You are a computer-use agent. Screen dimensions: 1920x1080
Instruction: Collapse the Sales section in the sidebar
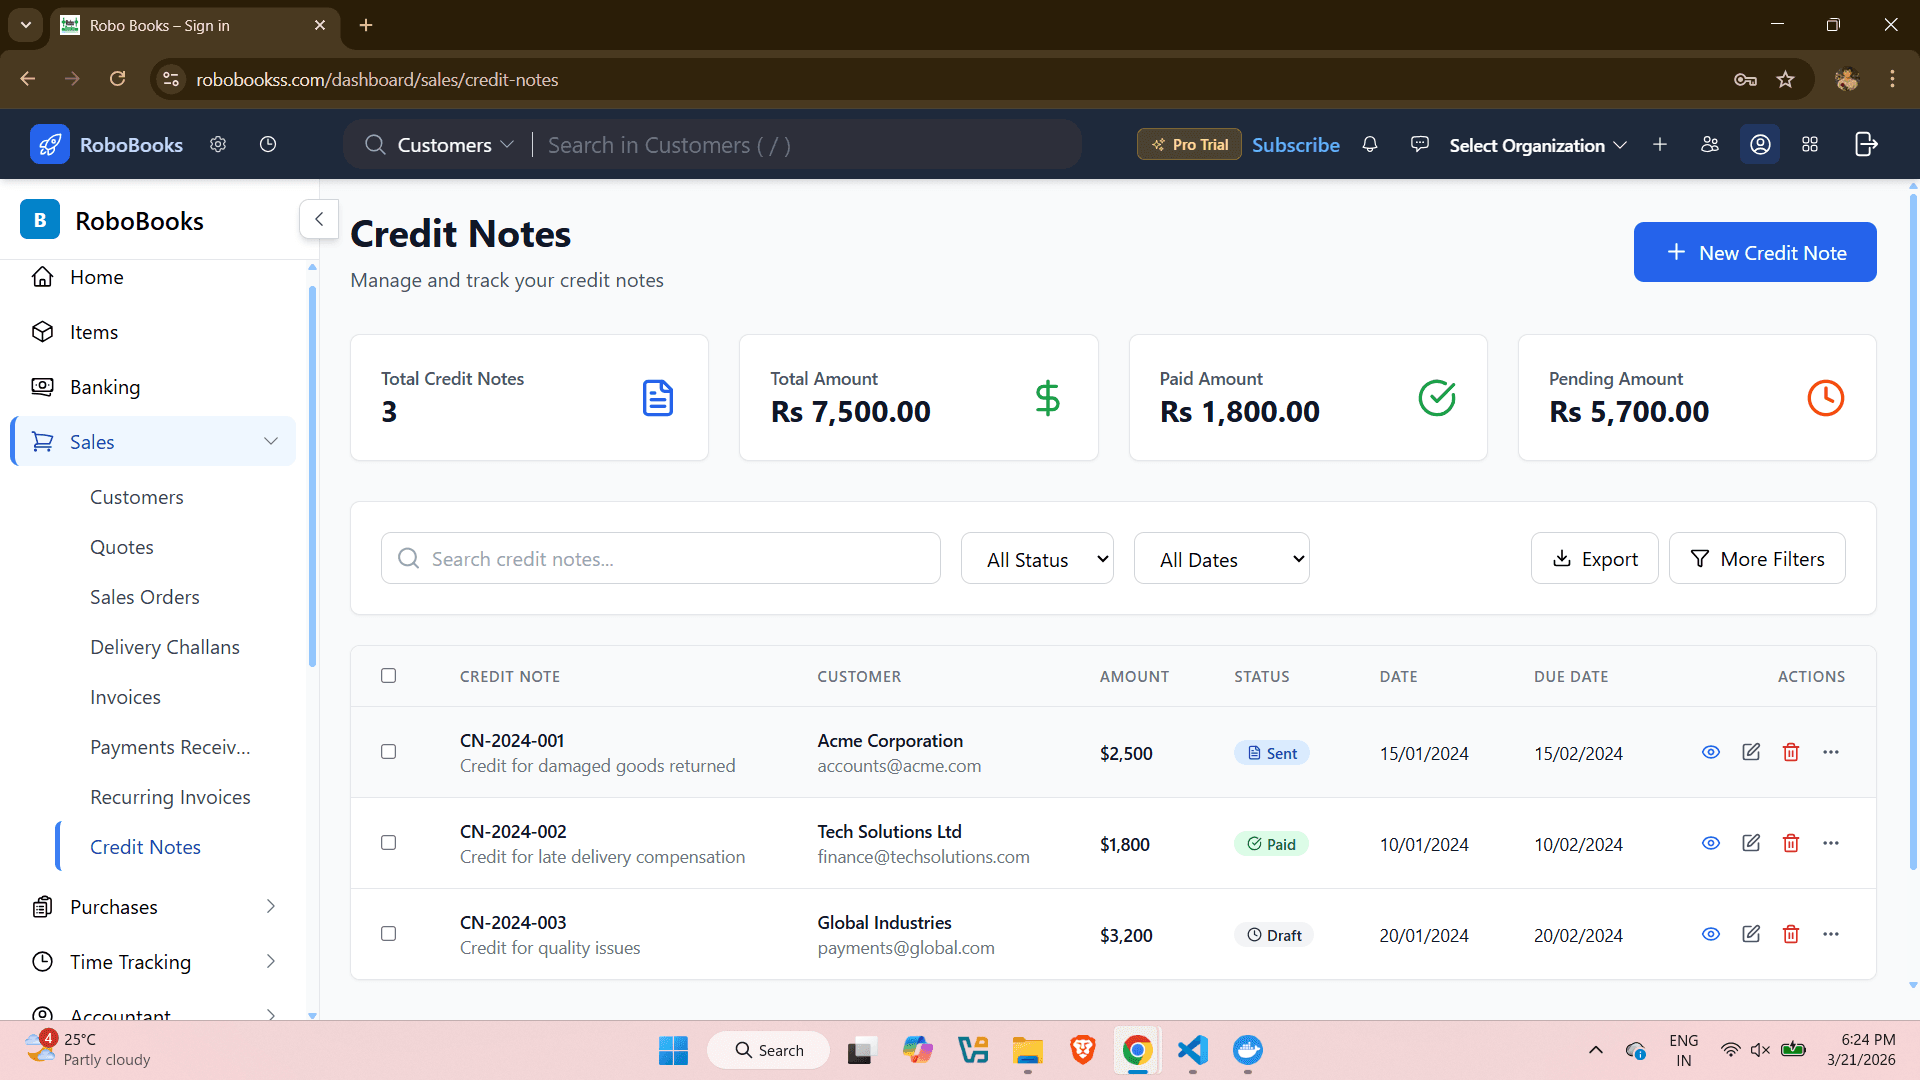pyautogui.click(x=271, y=441)
